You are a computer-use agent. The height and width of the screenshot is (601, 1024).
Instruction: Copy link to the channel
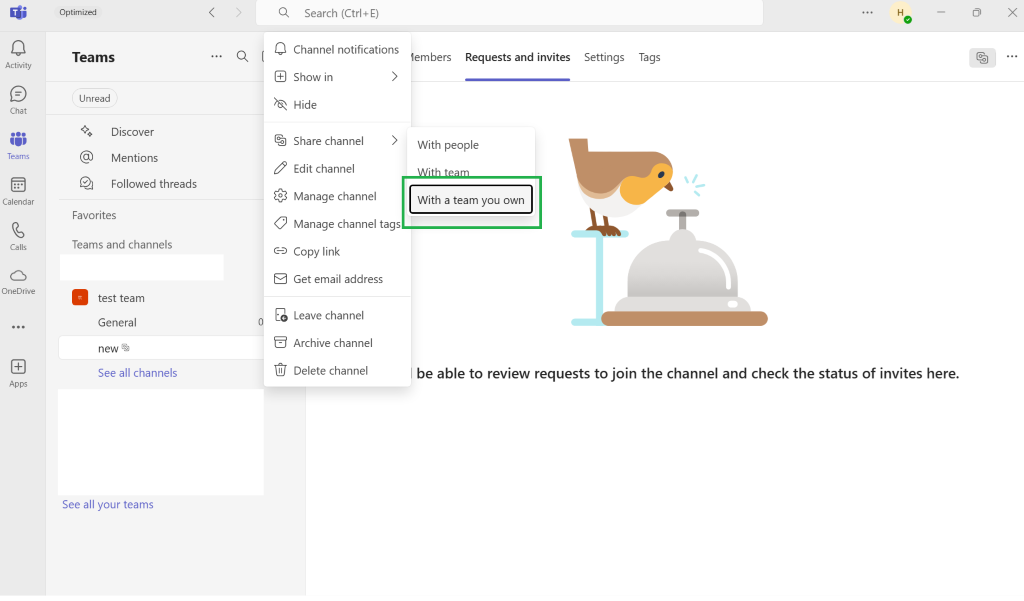pos(337,252)
